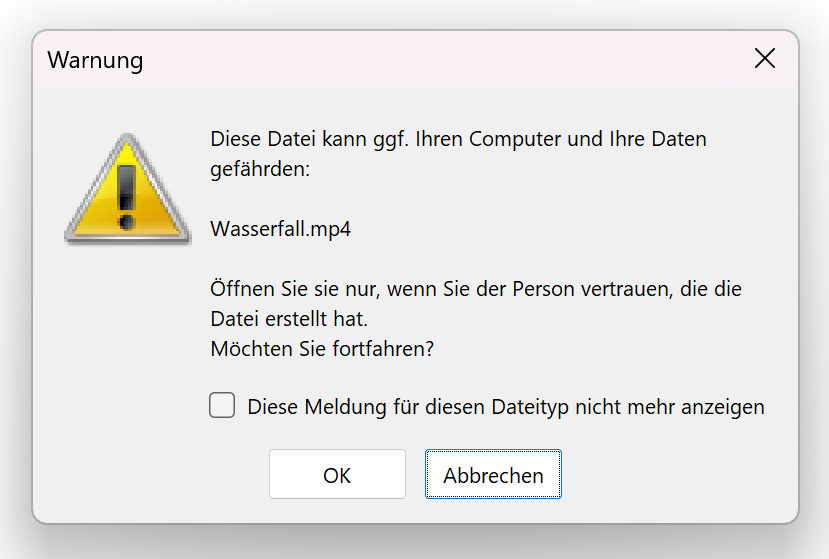The height and width of the screenshot is (559, 829).
Task: Click the checkbox label text about Dateityp
Action: (506, 407)
